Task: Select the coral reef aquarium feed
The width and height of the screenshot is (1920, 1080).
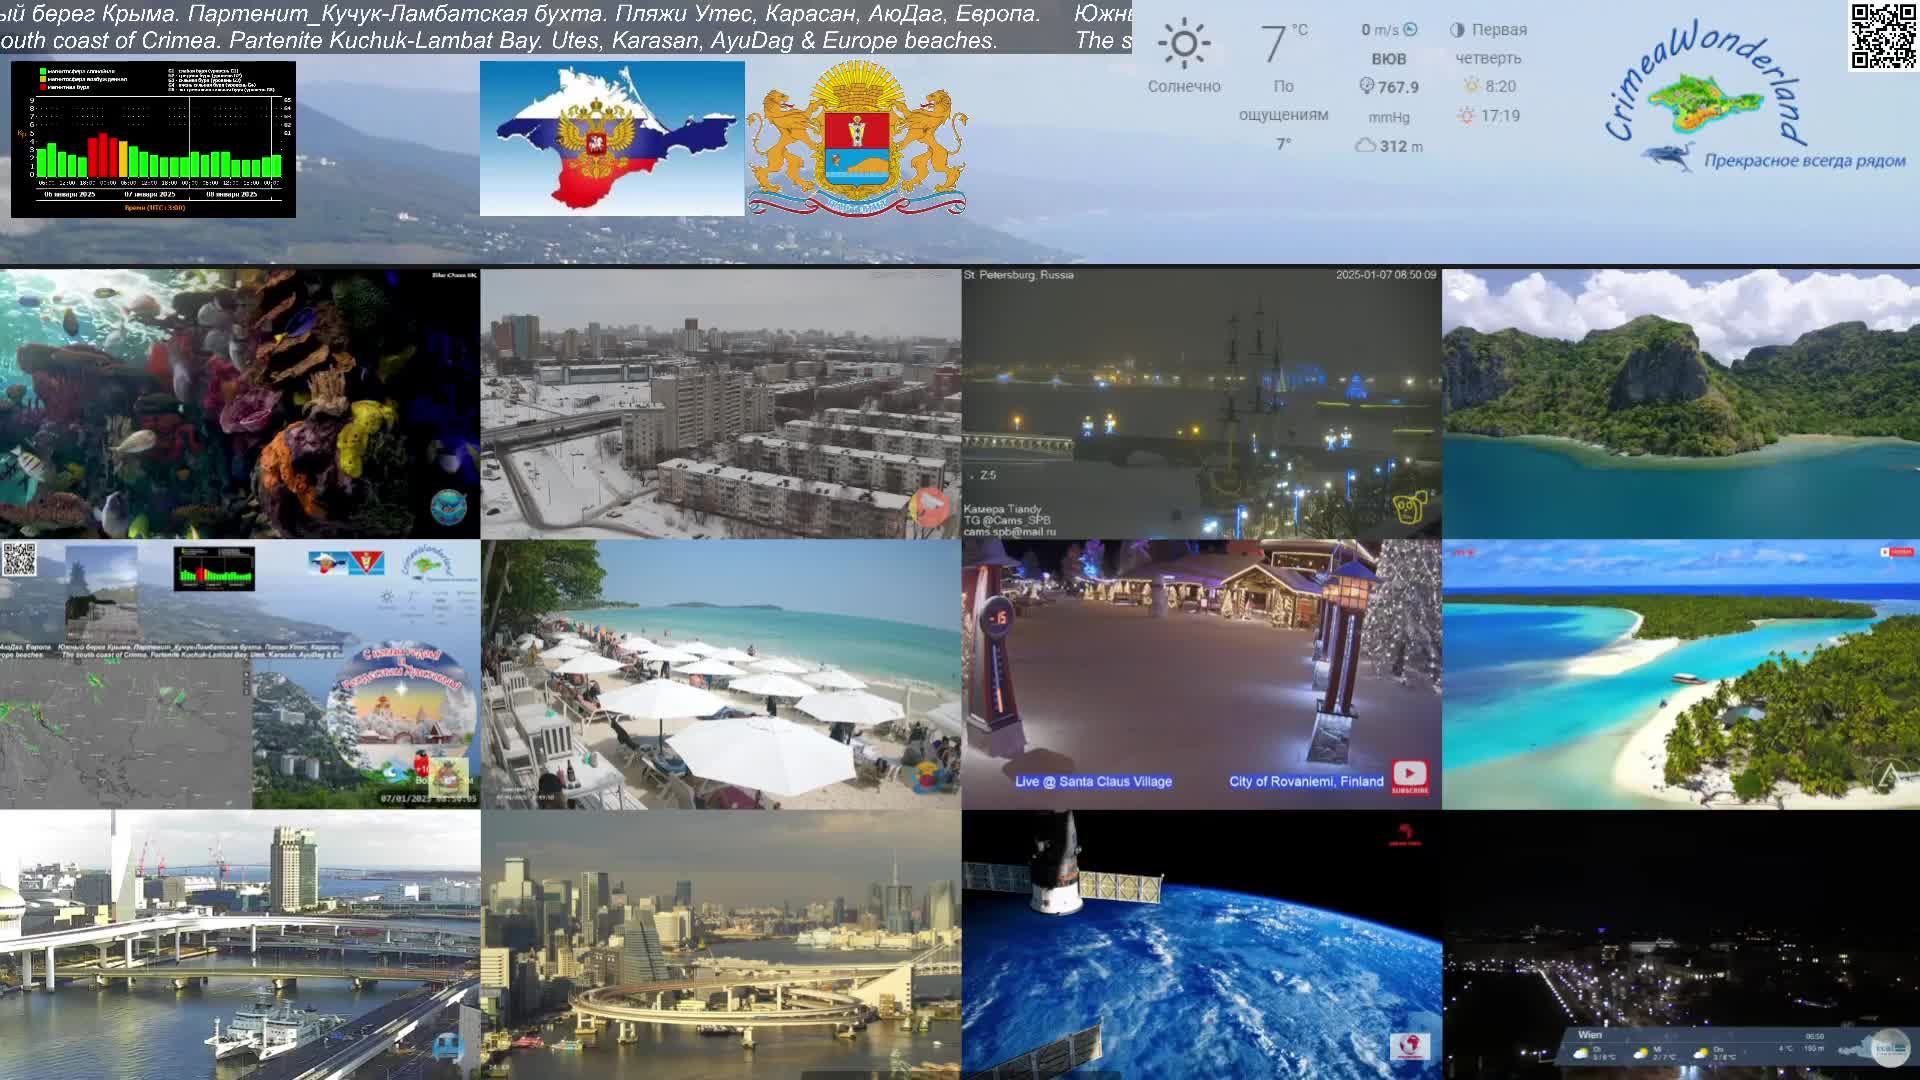Action: (240, 403)
